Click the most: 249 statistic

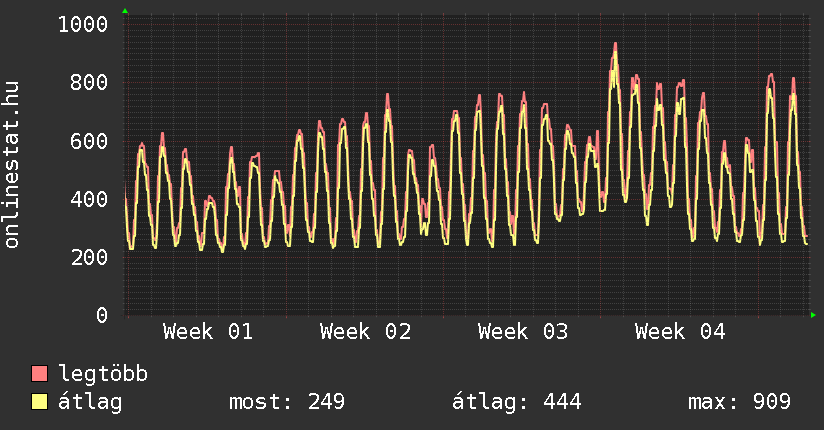point(287,402)
